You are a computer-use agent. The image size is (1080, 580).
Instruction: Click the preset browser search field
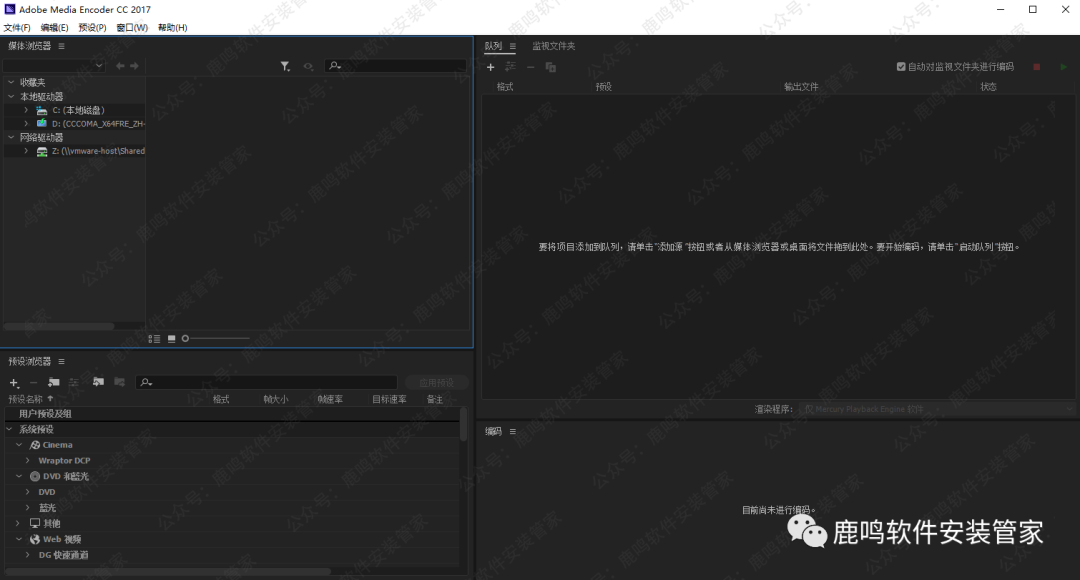268,382
